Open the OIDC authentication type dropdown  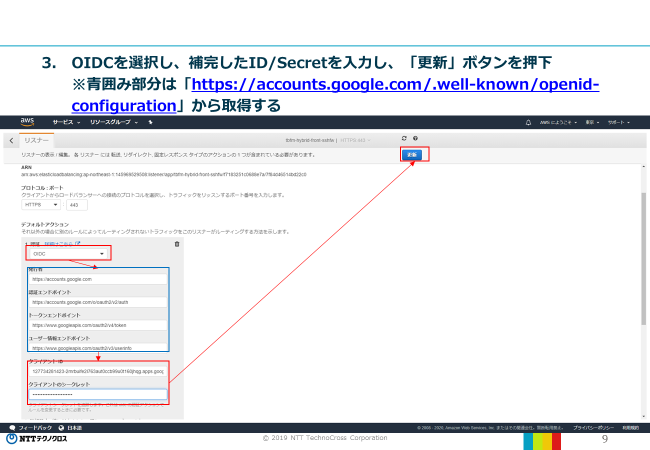coord(69,254)
